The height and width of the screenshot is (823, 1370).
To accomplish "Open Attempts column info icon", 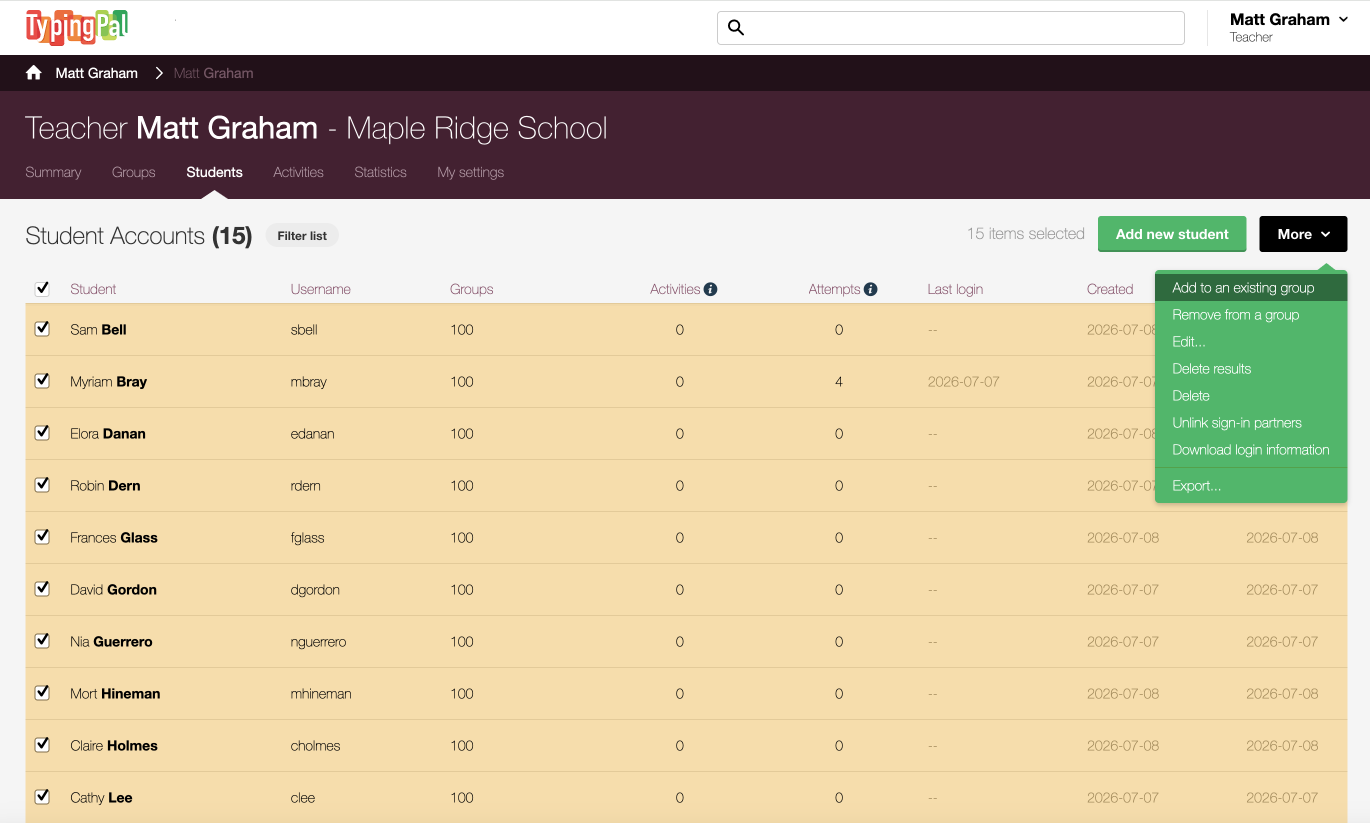I will point(870,289).
